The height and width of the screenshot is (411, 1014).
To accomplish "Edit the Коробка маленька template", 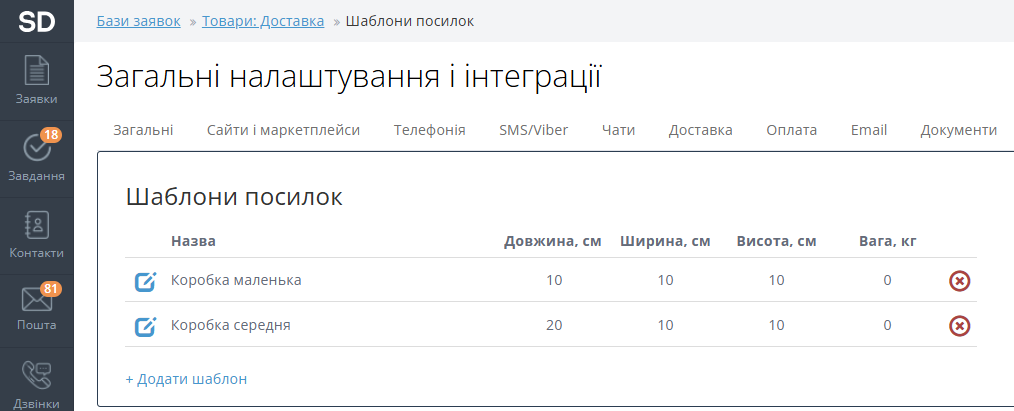I will pos(146,281).
